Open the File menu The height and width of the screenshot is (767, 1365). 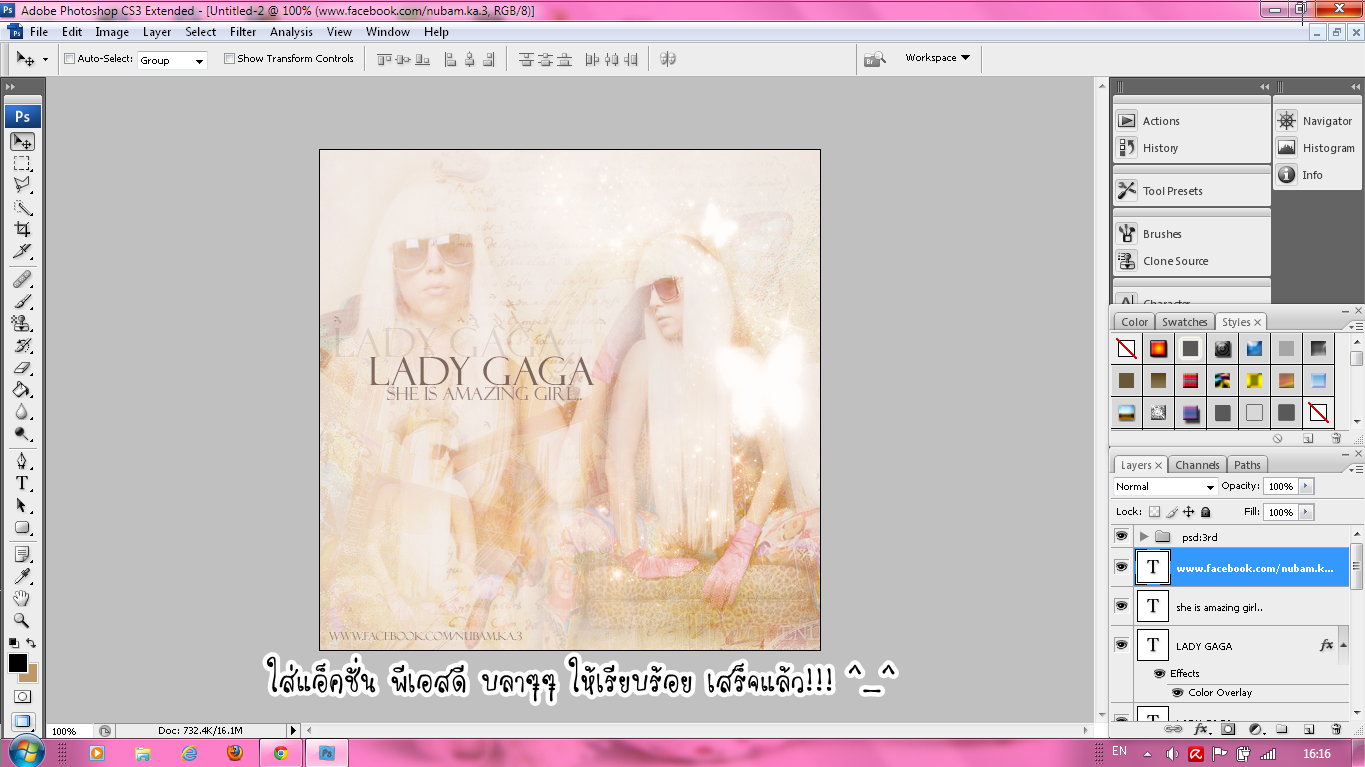click(x=39, y=32)
